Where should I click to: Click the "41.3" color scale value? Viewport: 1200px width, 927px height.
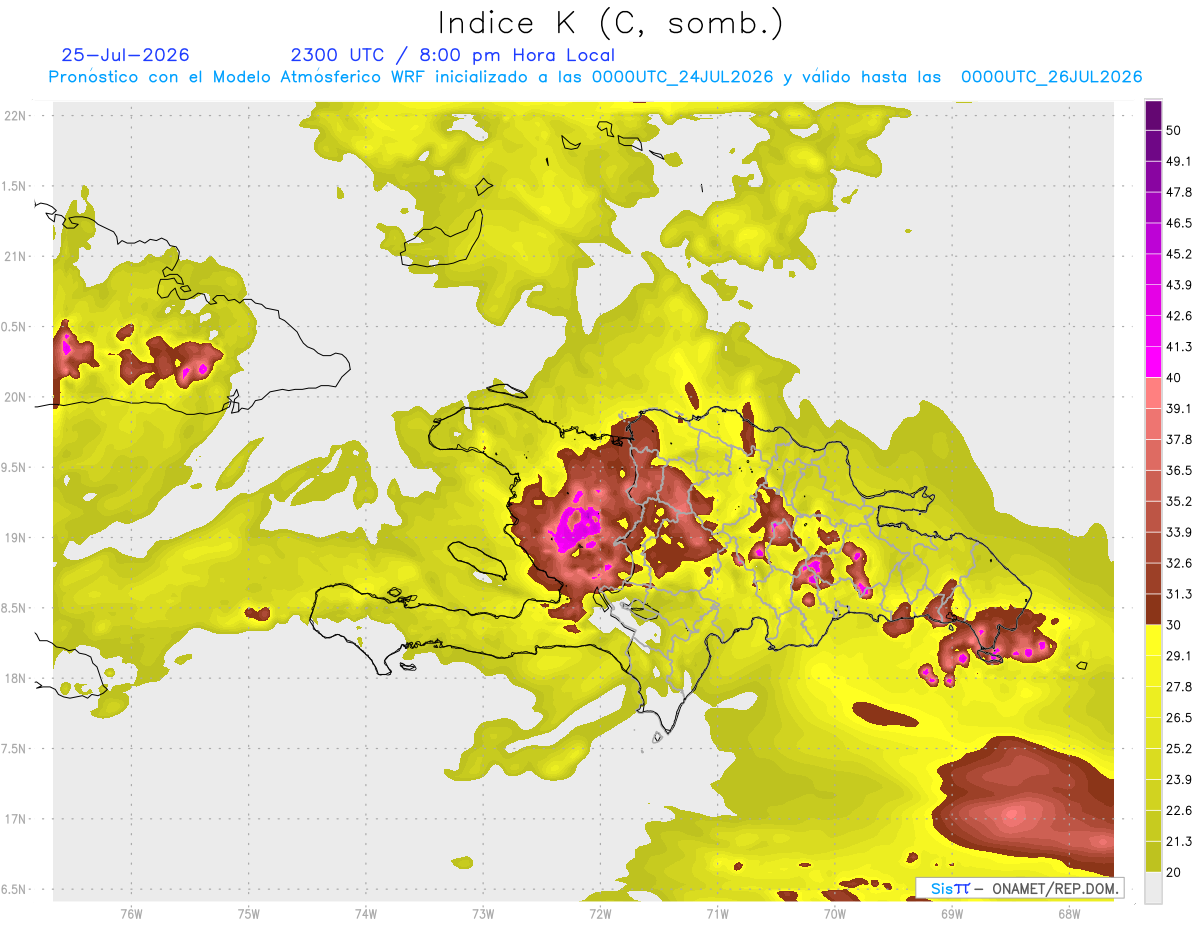point(1179,347)
